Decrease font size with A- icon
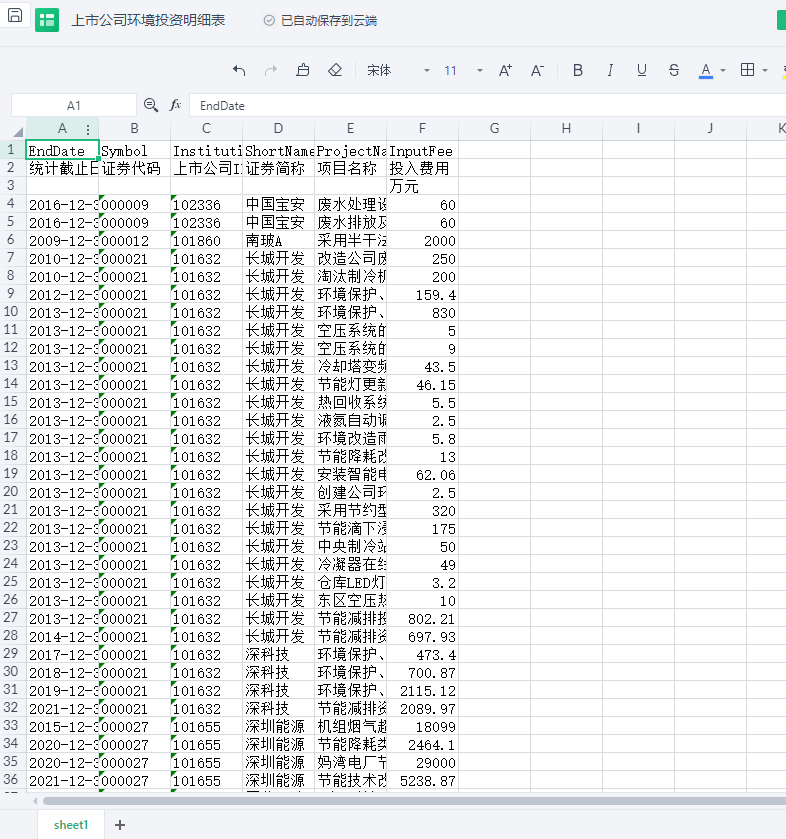This screenshot has width=786, height=839. [x=537, y=70]
